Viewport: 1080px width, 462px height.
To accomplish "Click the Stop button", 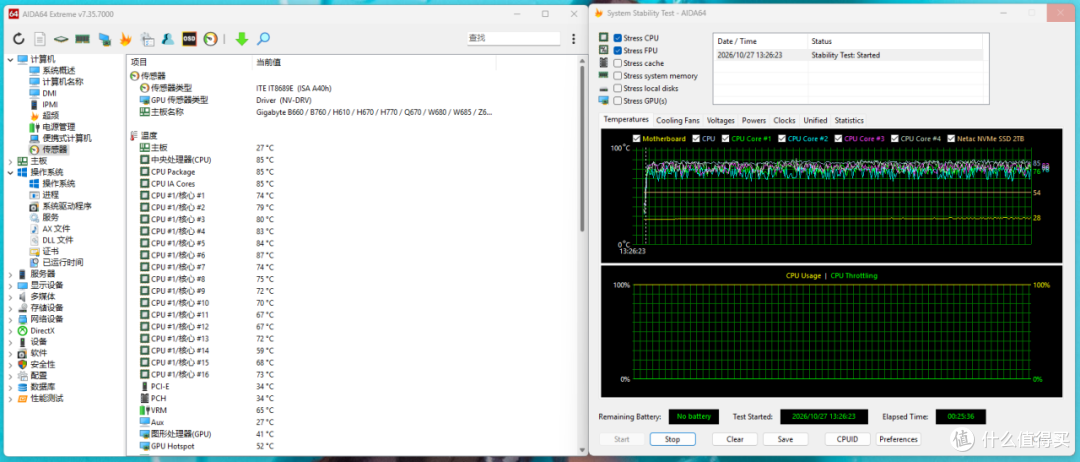I will point(673,439).
